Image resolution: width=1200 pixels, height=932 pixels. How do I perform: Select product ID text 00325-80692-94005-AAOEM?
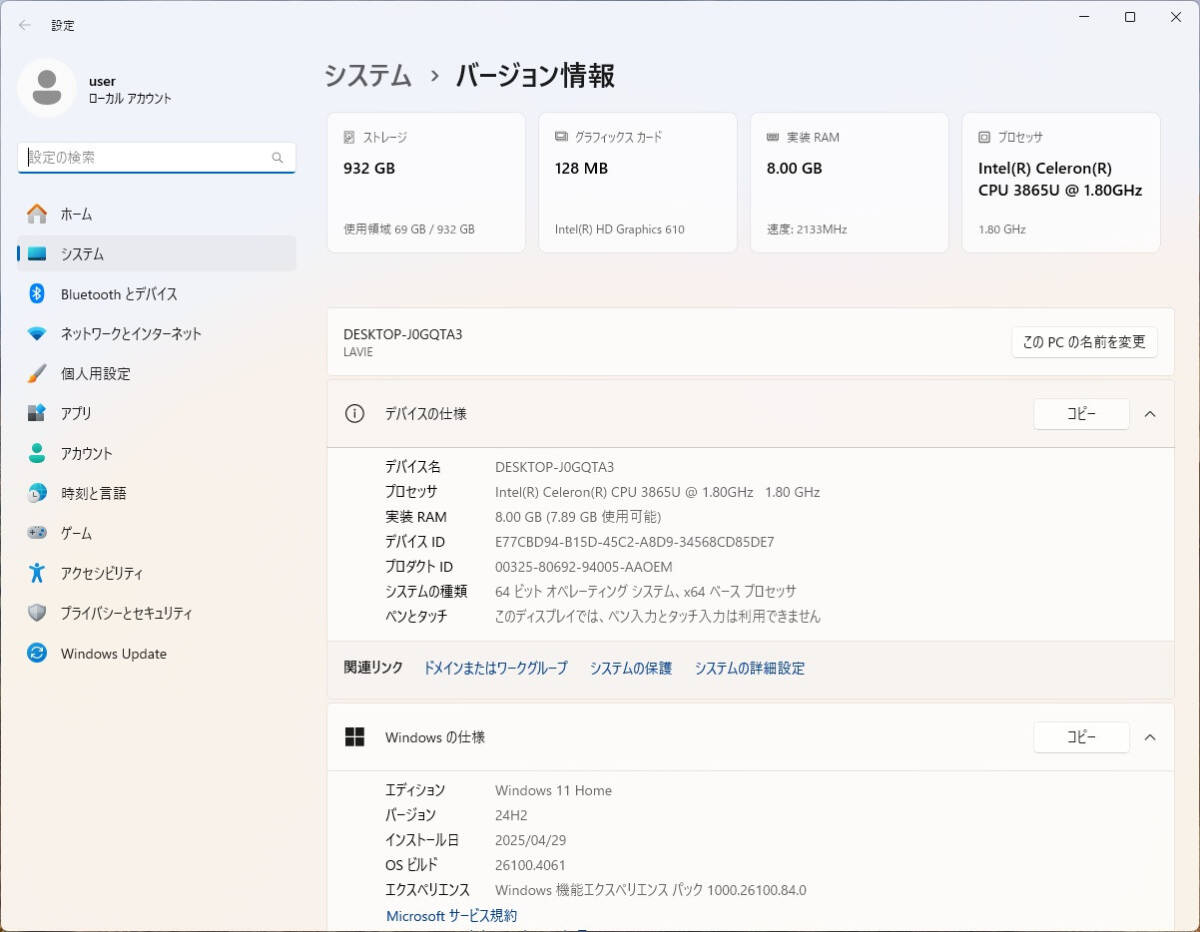point(584,567)
